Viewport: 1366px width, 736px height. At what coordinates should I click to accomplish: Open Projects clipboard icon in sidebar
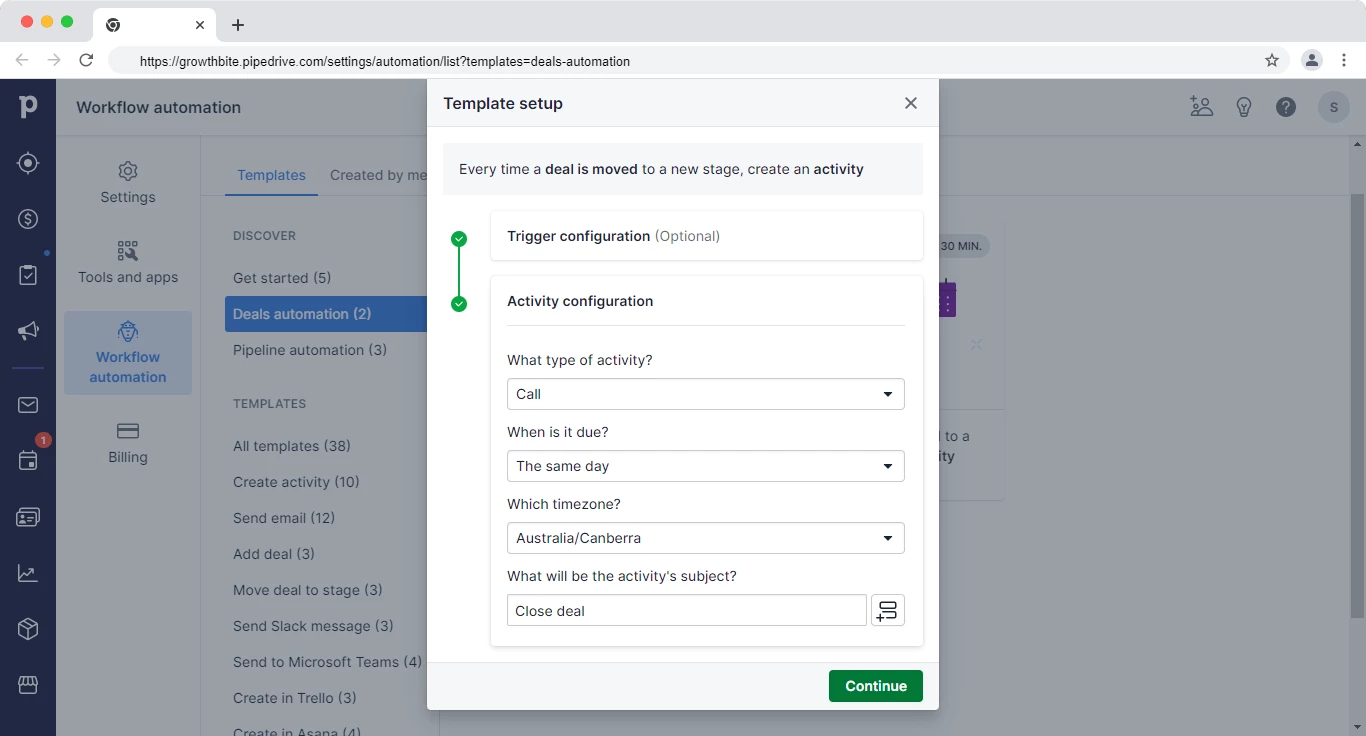click(28, 275)
